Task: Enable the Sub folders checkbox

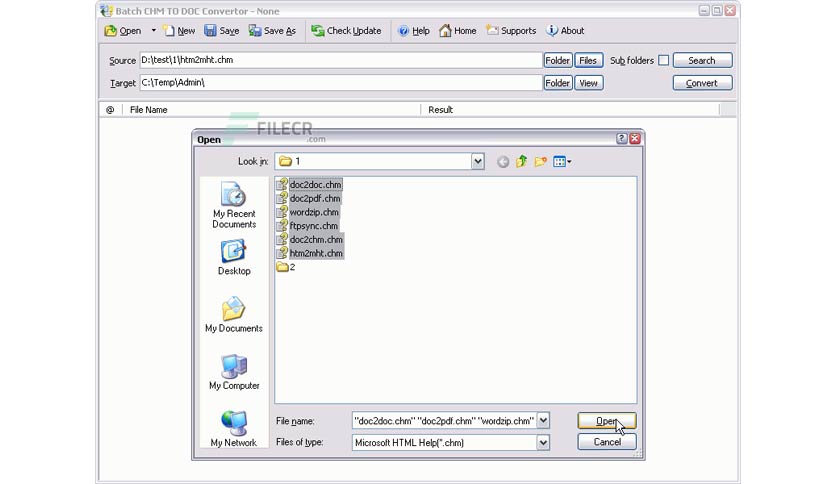Action: coord(664,60)
